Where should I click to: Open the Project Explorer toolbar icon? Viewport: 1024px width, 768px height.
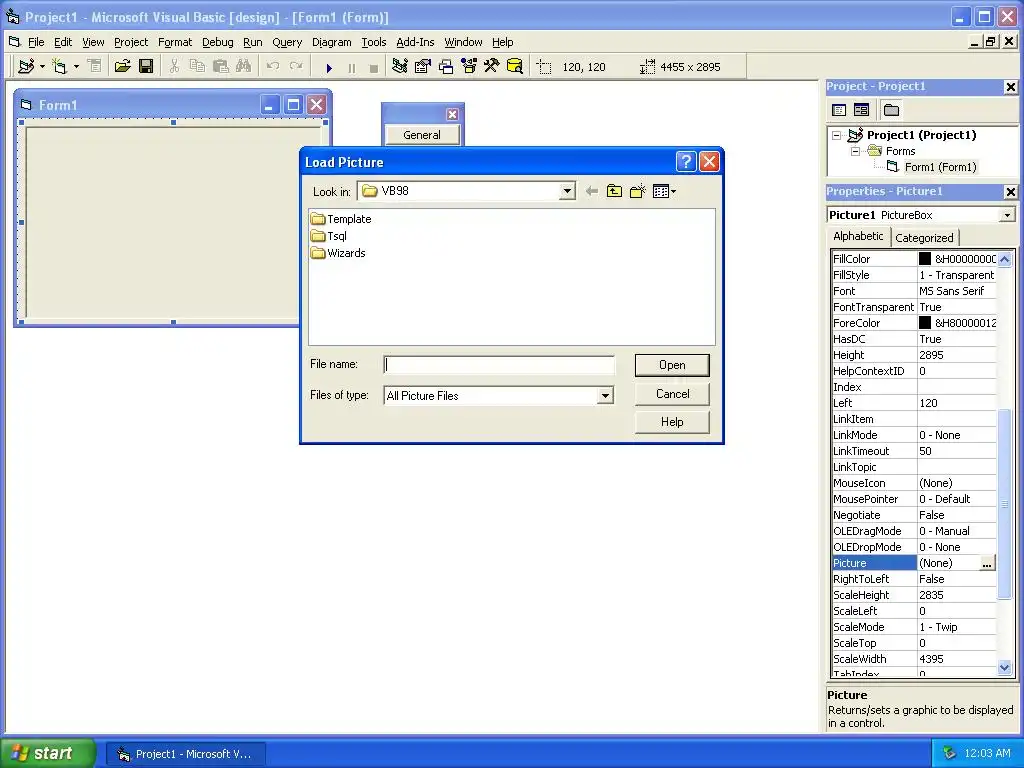[x=400, y=66]
